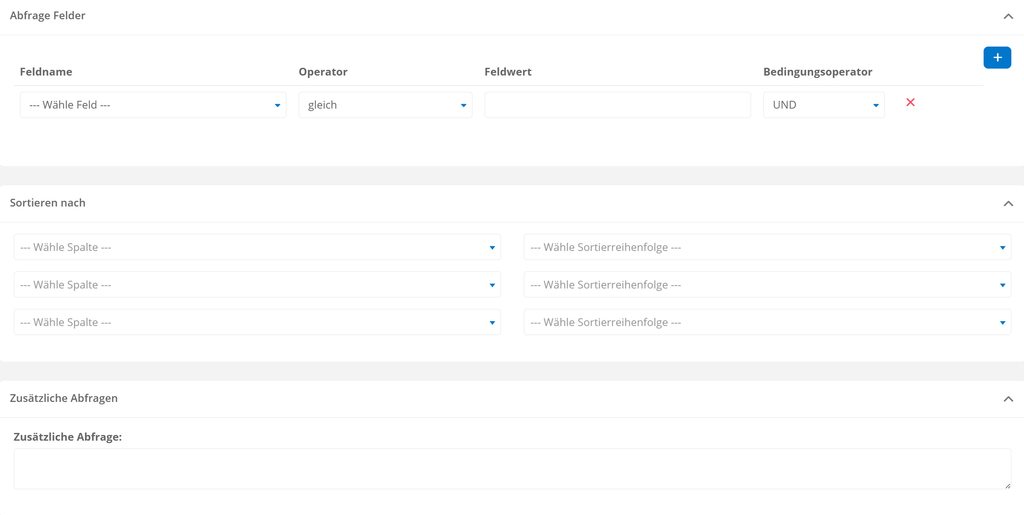Click the text area resize grip corner
1024x515 pixels.
pyautogui.click(x=1007, y=485)
